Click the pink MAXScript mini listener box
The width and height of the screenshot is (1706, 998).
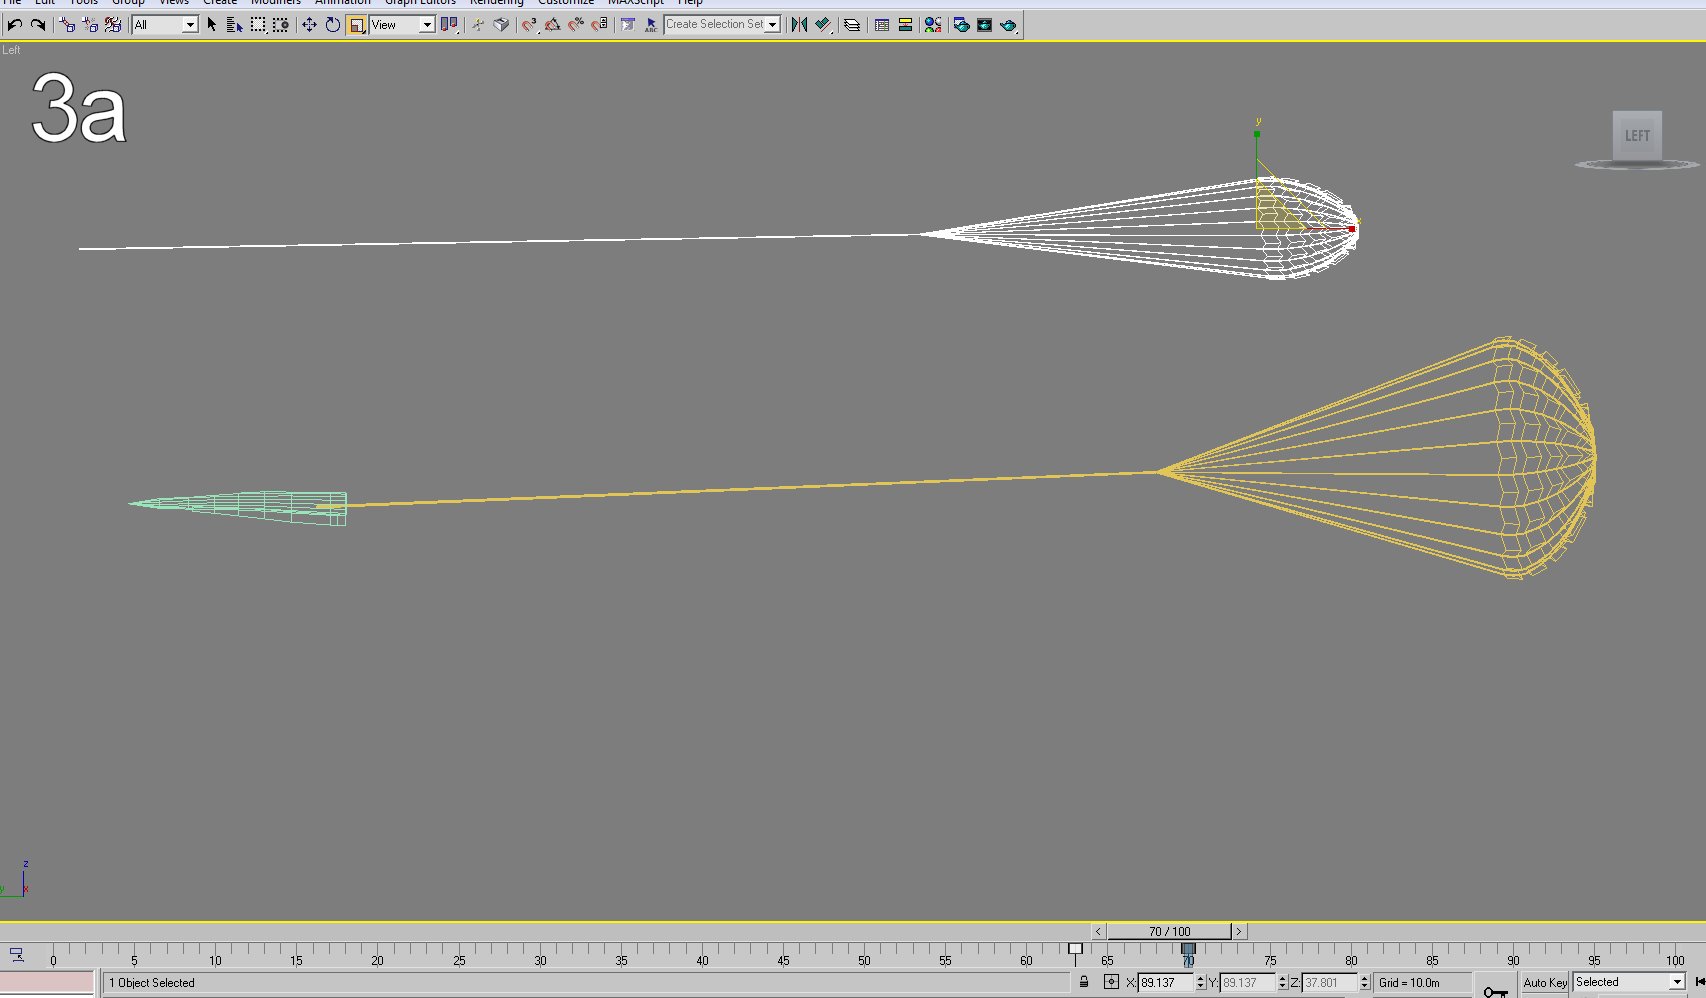pos(47,982)
